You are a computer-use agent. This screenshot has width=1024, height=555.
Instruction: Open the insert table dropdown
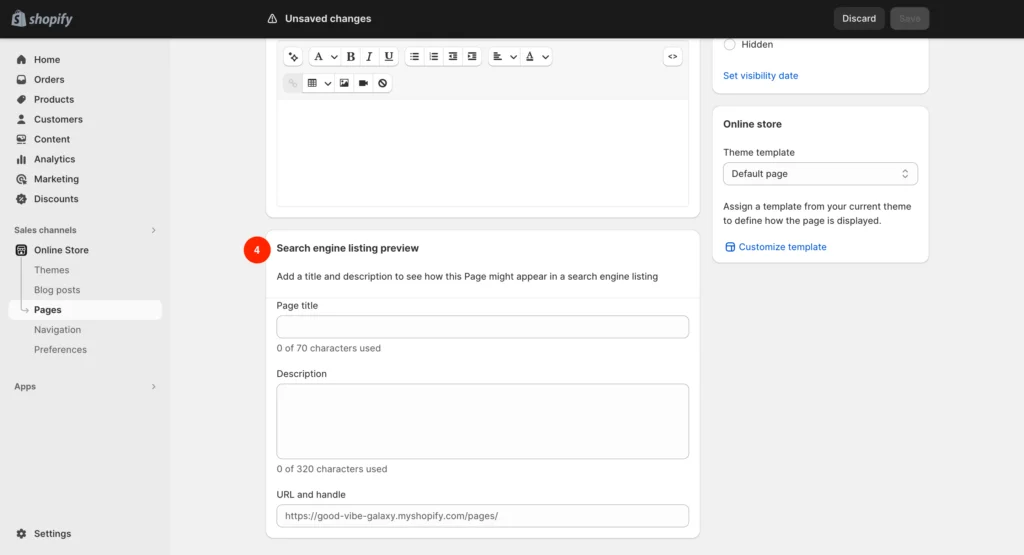click(x=319, y=84)
